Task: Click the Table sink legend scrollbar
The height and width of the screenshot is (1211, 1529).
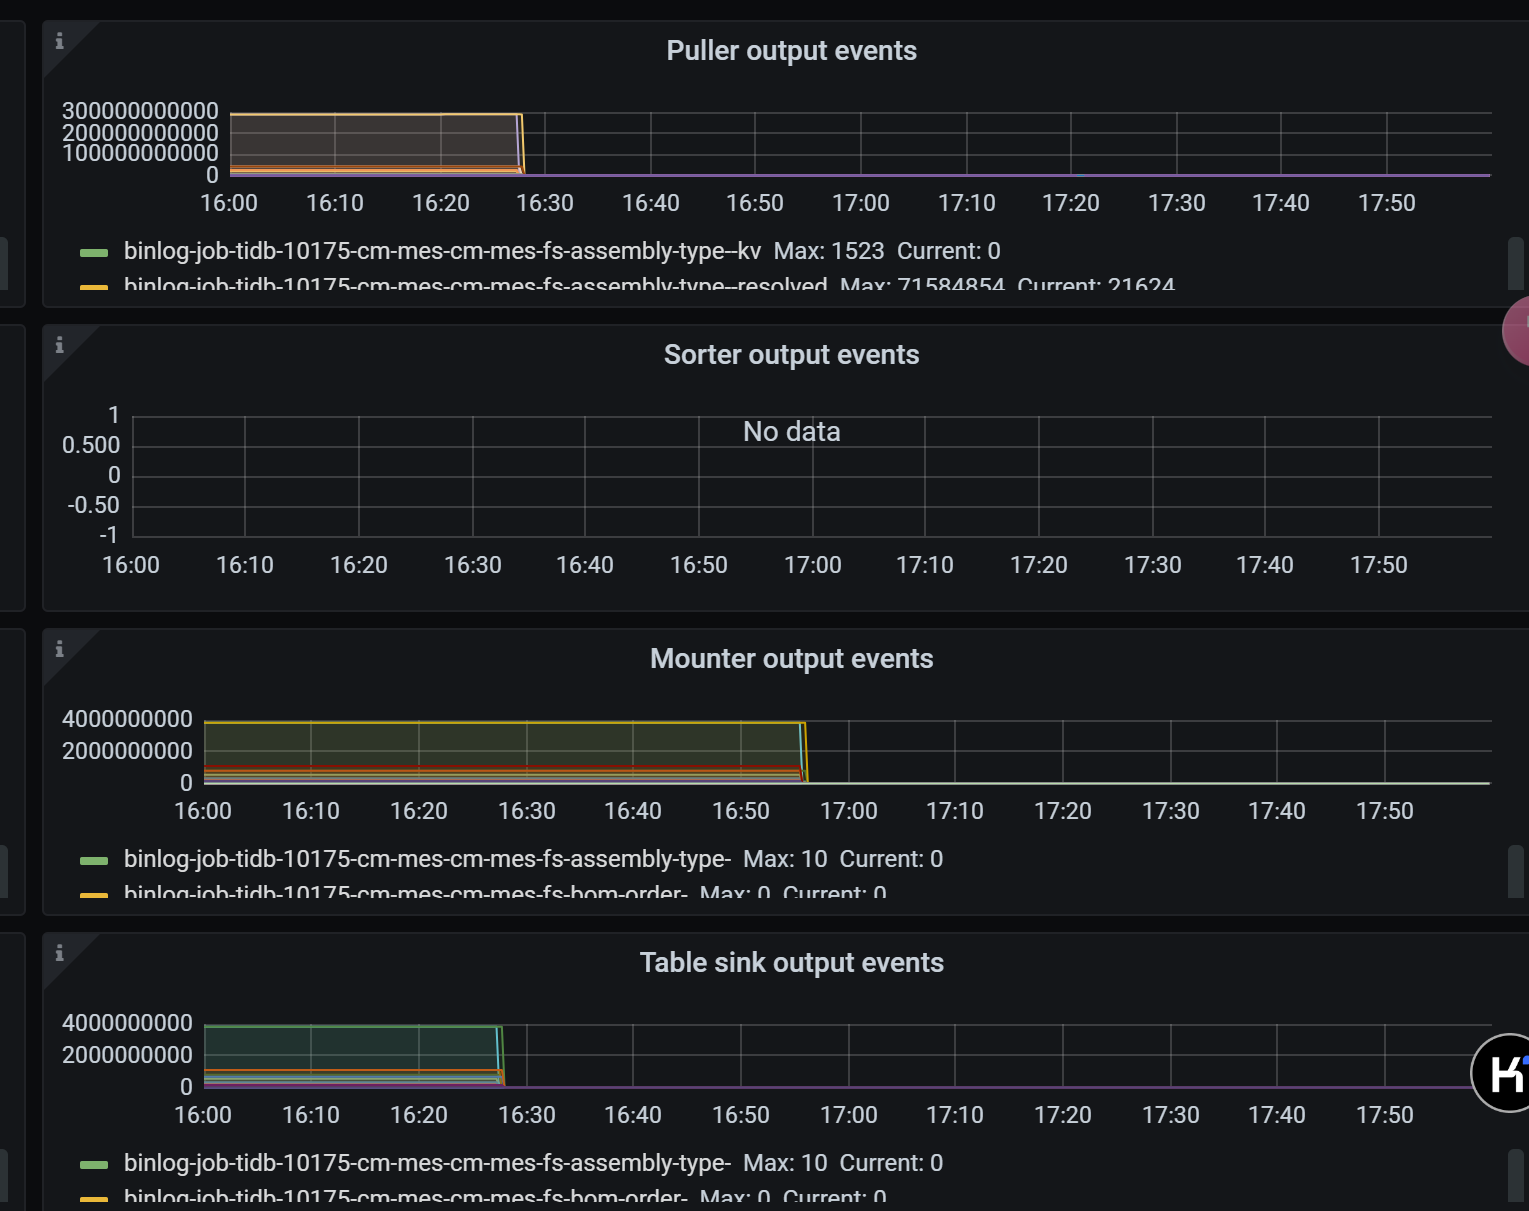Action: (x=1516, y=1175)
